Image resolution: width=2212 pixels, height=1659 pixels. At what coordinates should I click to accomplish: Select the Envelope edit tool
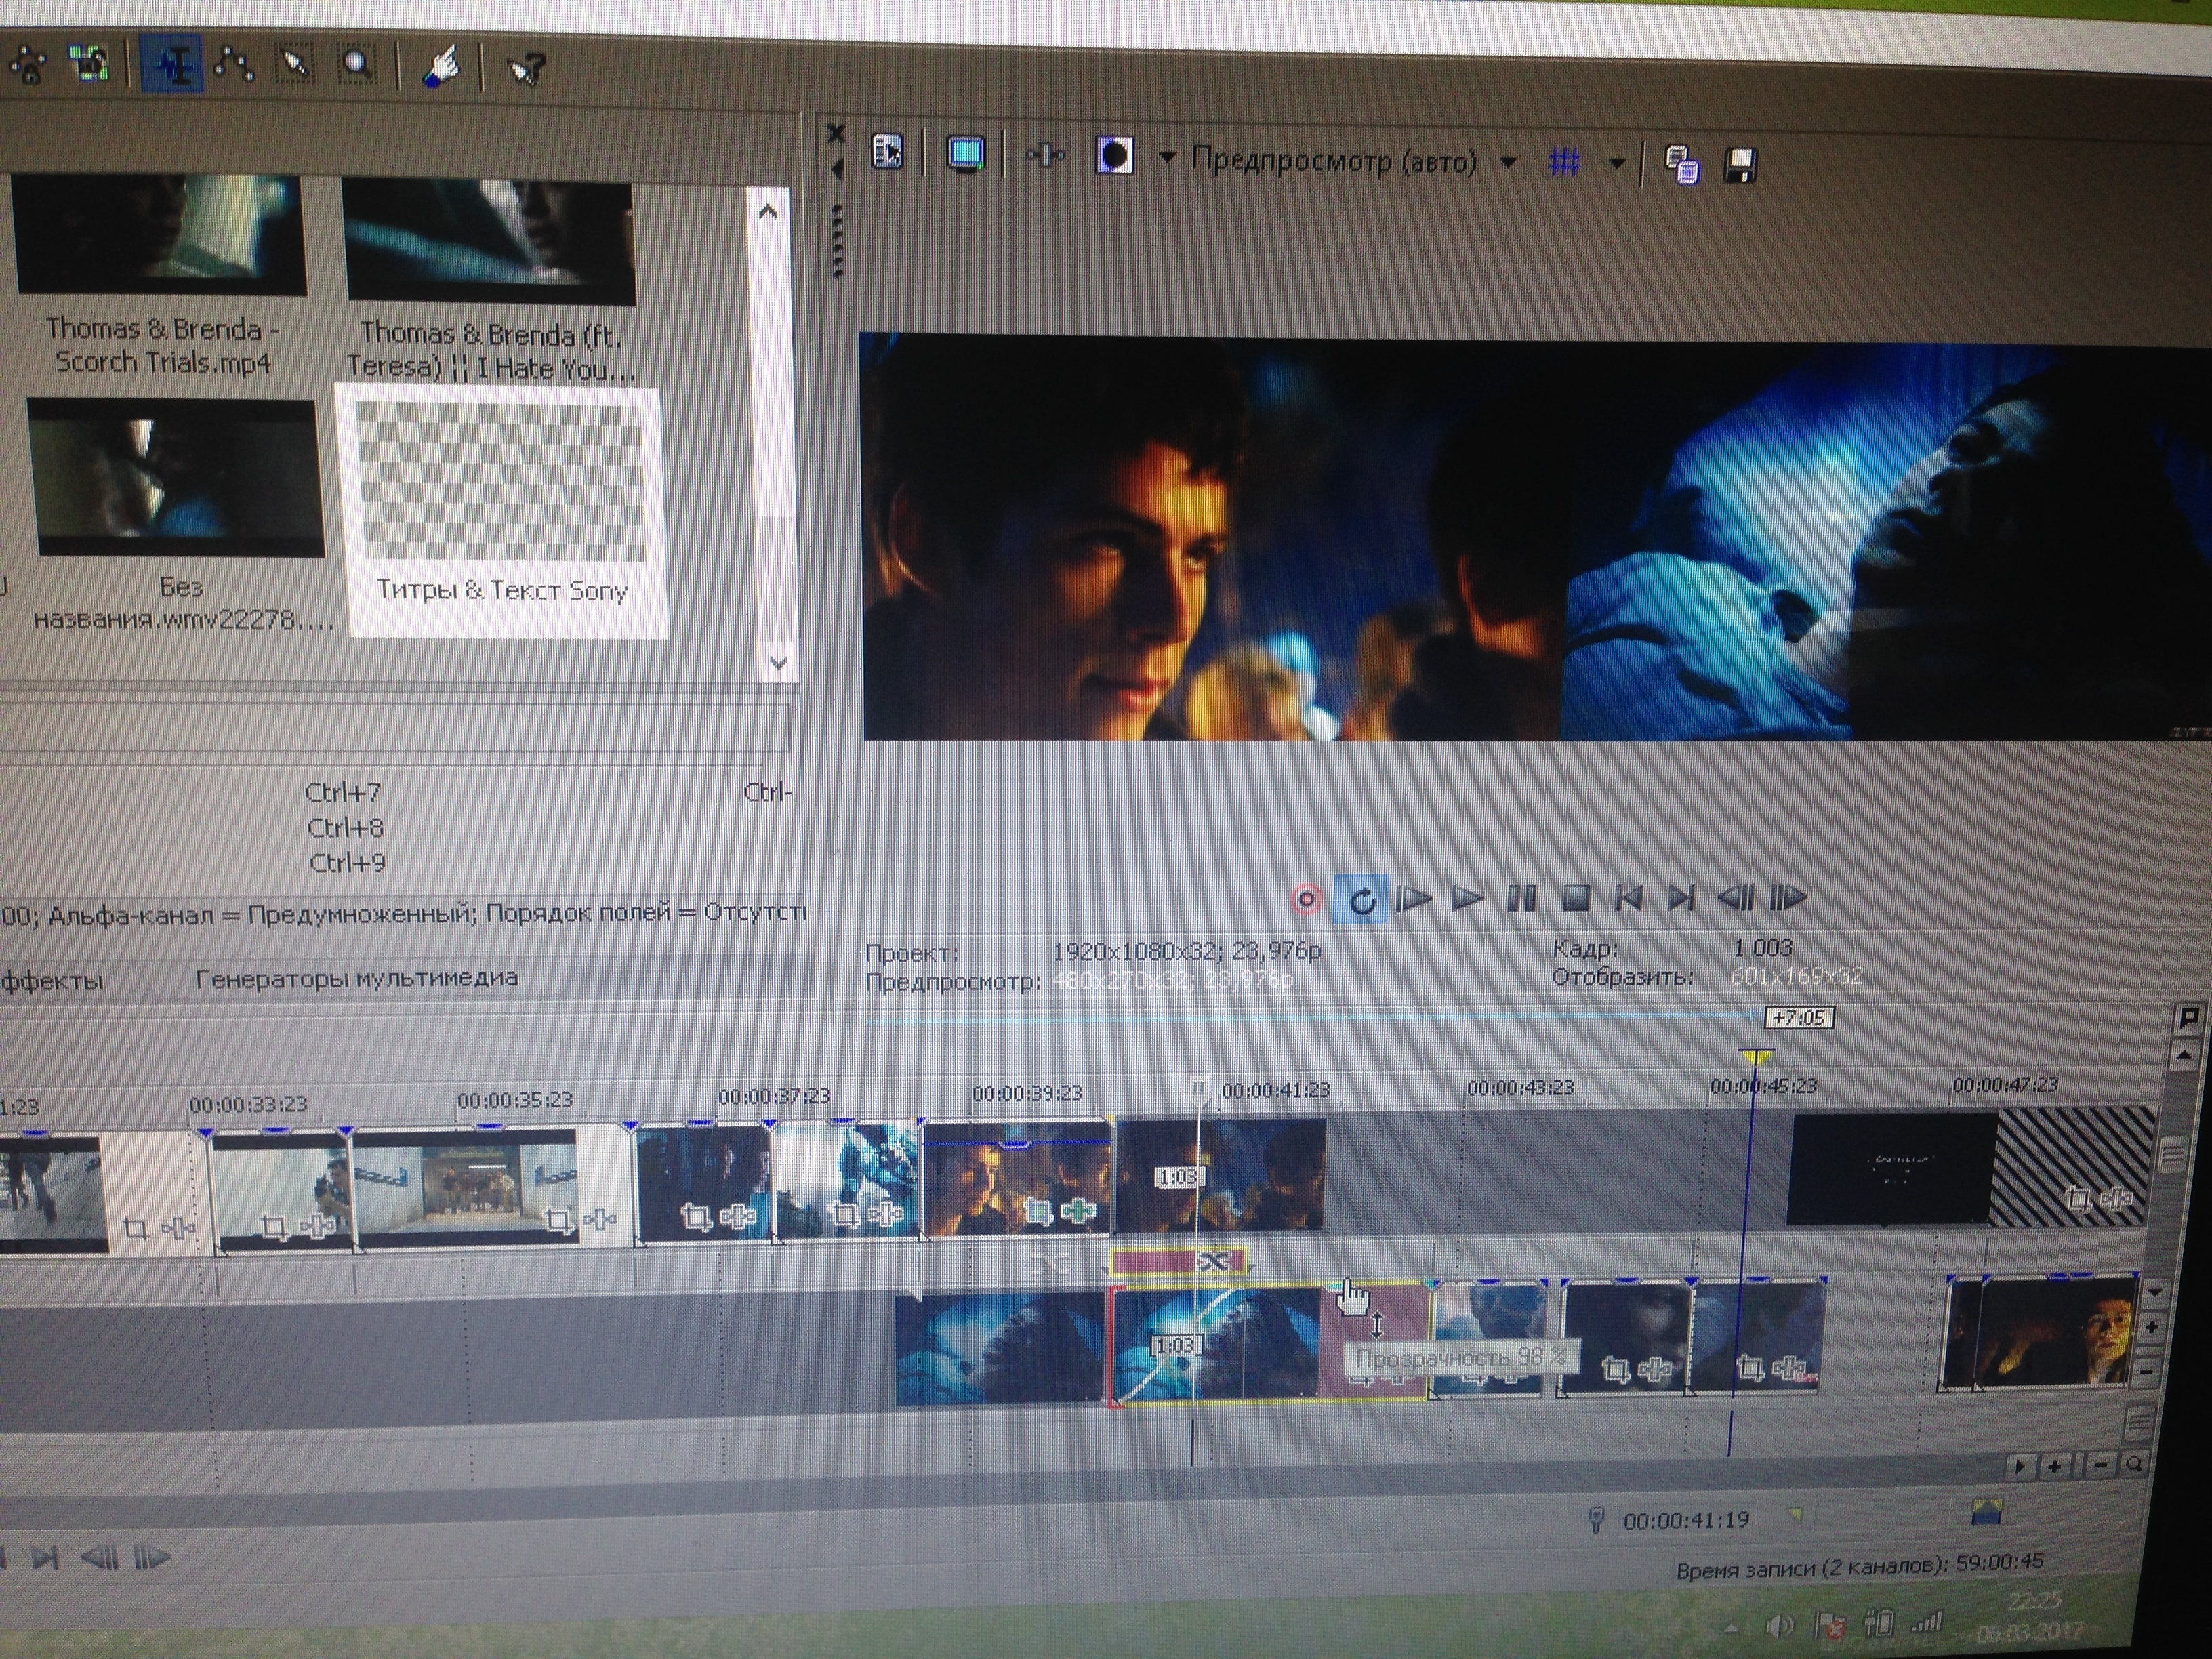[234, 64]
